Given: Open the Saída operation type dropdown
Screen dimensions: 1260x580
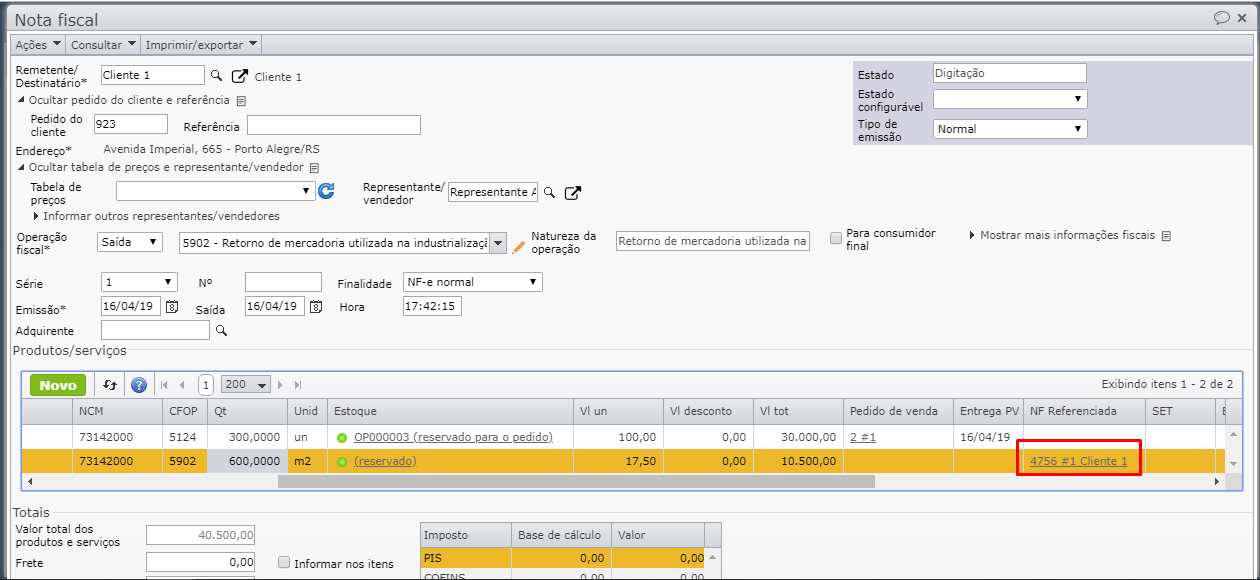Looking at the screenshot, I should point(130,242).
